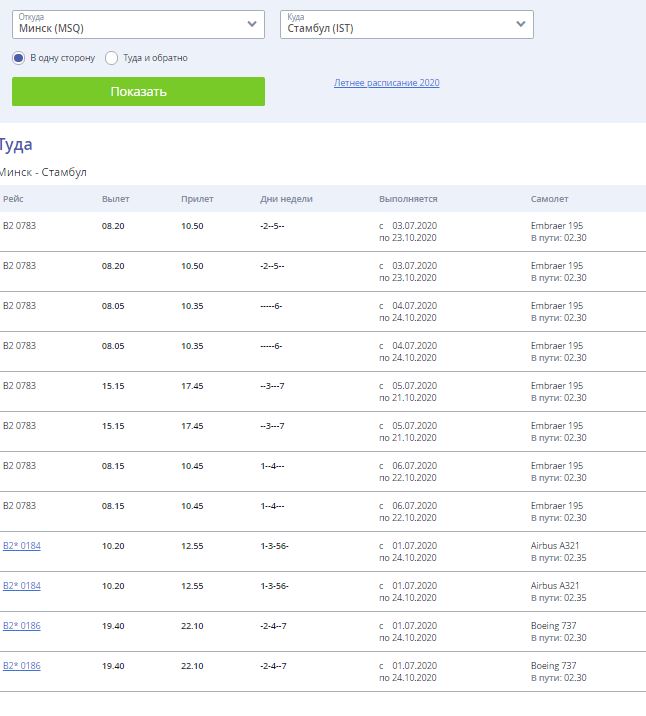This screenshot has width=646, height=716.
Task: Open the upper B2* 0184 flight link
Action: pos(21,546)
